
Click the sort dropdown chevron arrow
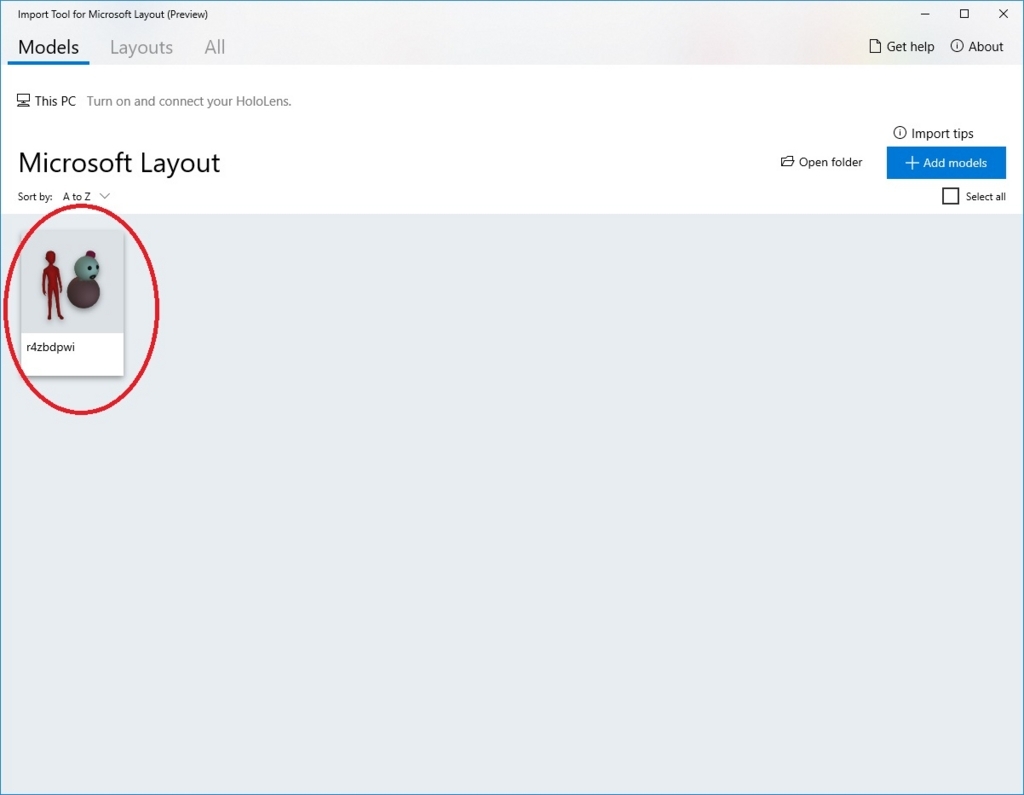point(104,196)
